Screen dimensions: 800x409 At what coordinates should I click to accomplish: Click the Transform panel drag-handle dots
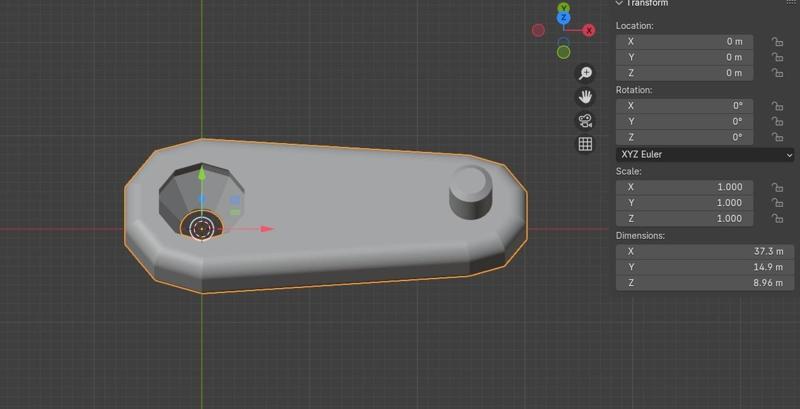(x=791, y=3)
